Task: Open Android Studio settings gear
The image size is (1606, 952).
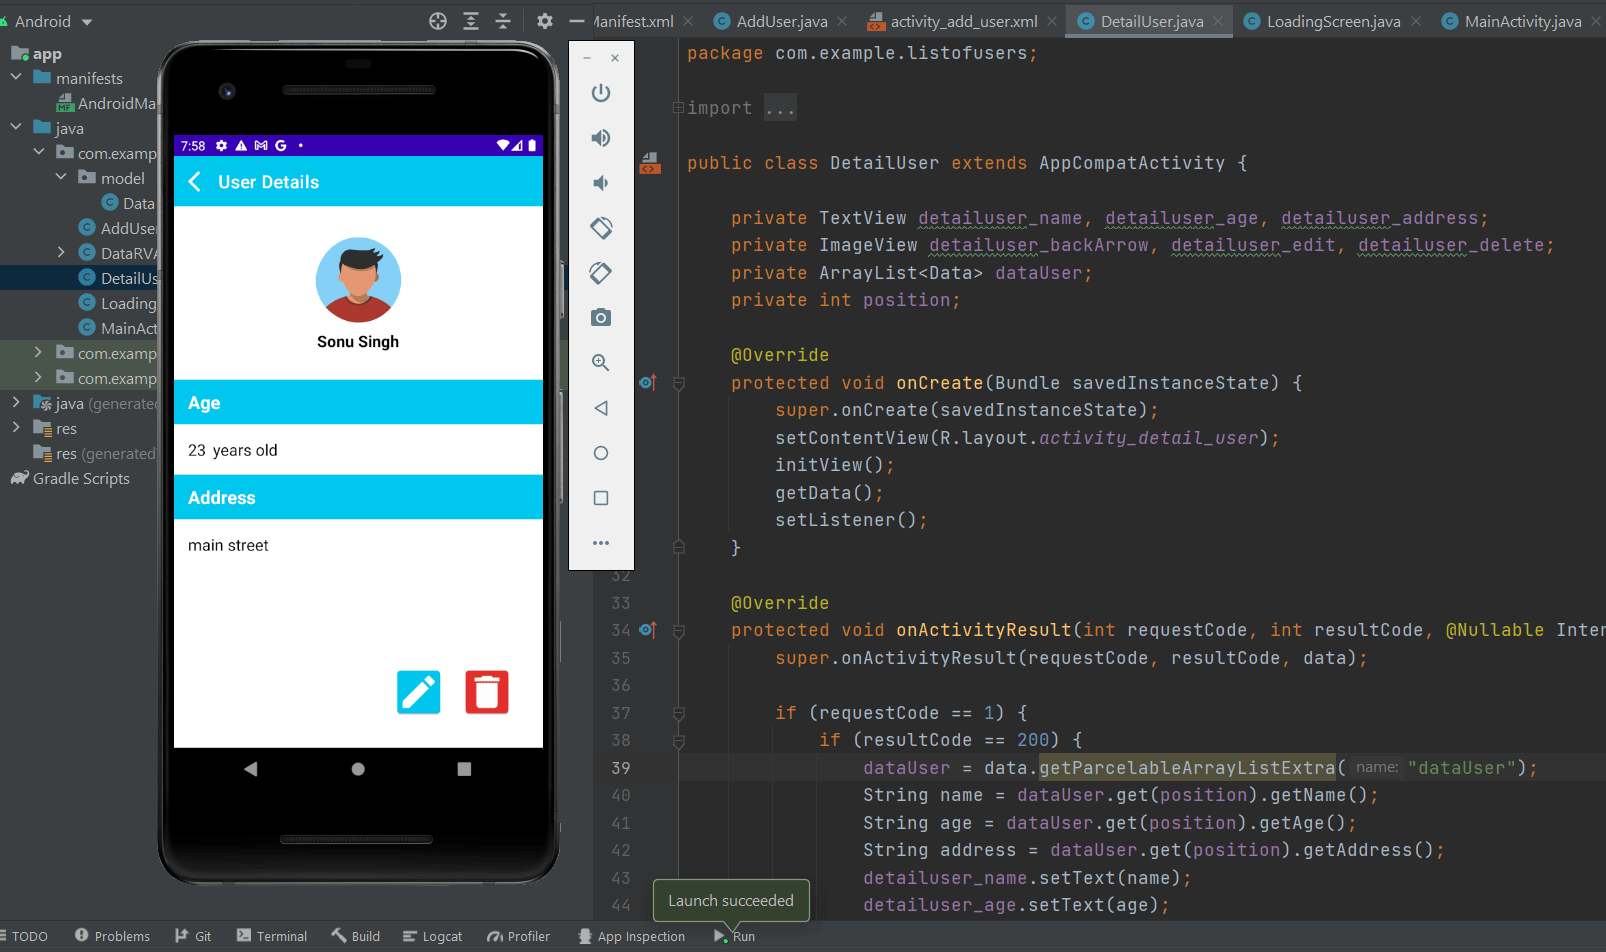Action: (545, 20)
